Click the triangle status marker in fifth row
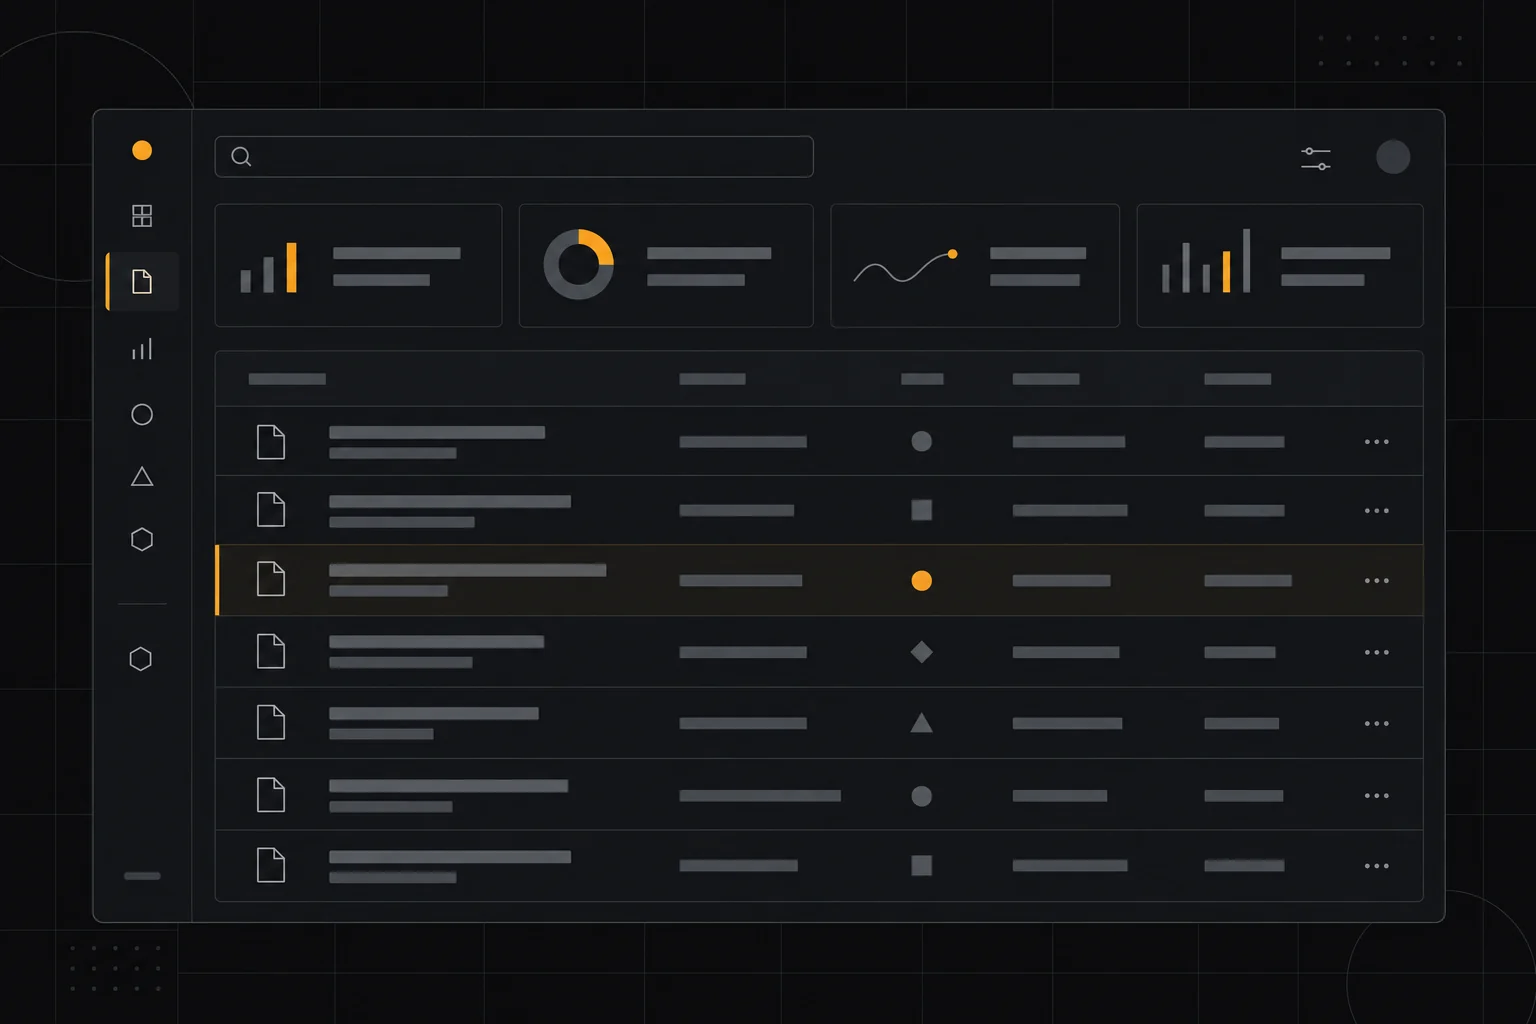1536x1024 pixels. [x=922, y=722]
